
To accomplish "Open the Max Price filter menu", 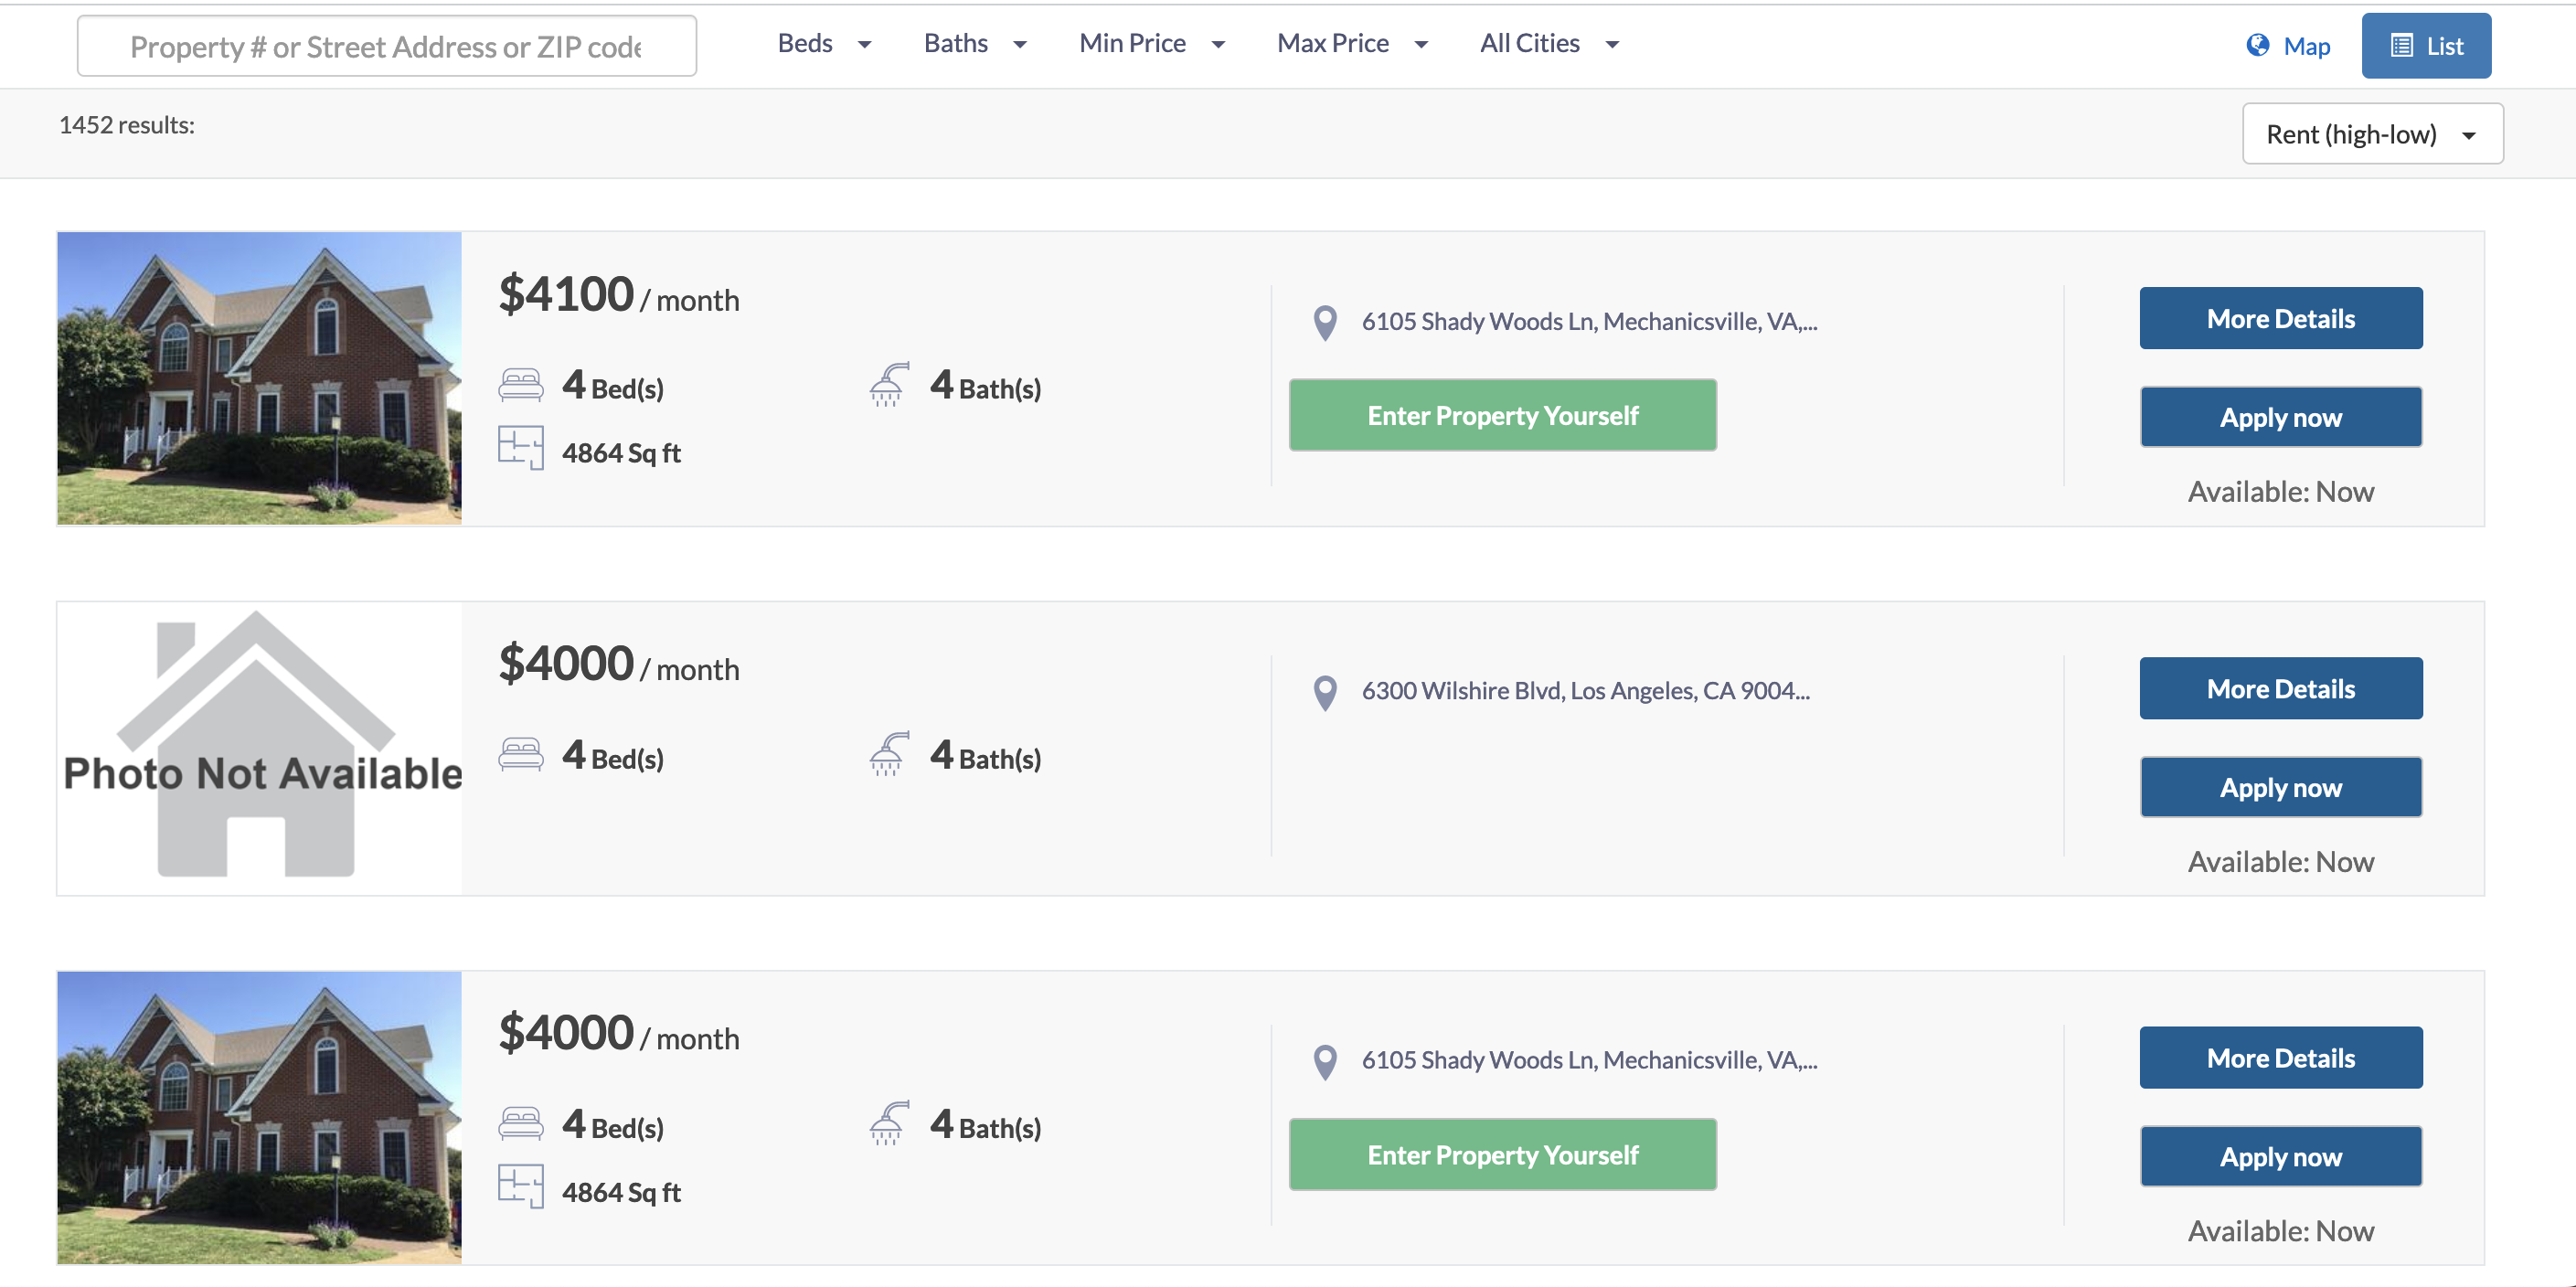I will click(1352, 44).
